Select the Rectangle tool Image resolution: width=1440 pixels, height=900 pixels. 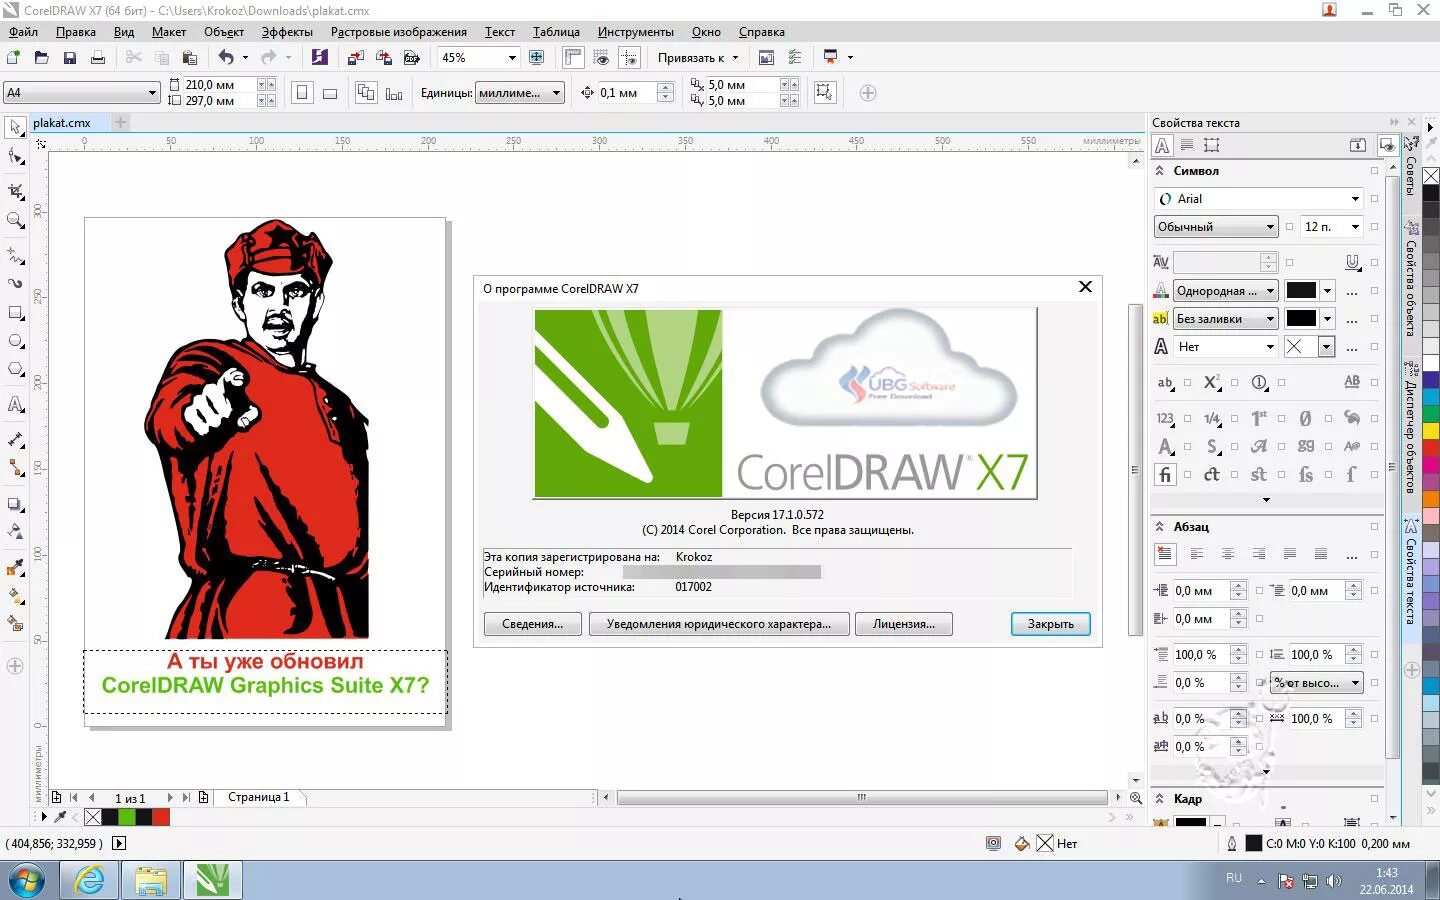[x=15, y=313]
